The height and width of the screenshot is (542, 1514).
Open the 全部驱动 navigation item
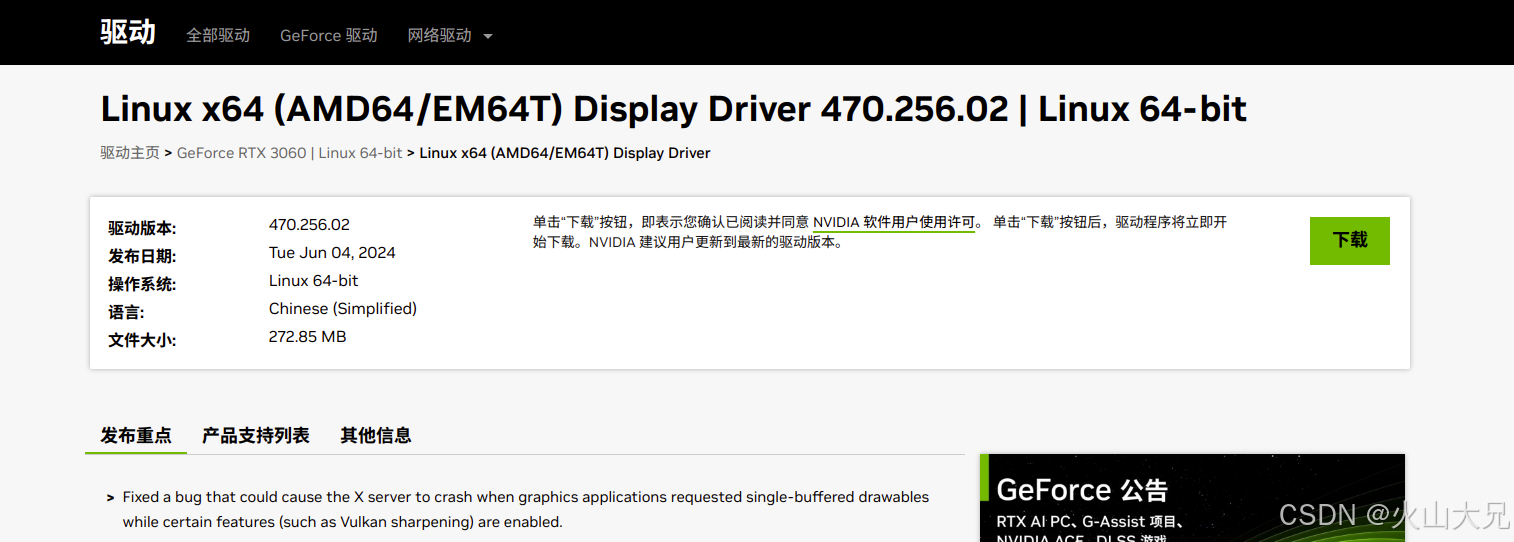point(218,35)
